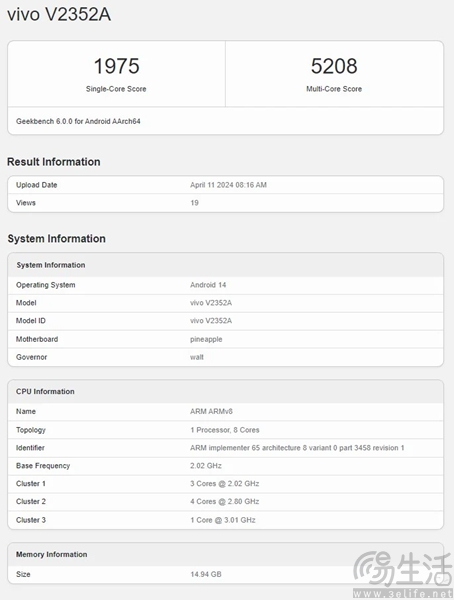Select 2.02 GHz base frequency value
454x600 pixels.
point(206,466)
